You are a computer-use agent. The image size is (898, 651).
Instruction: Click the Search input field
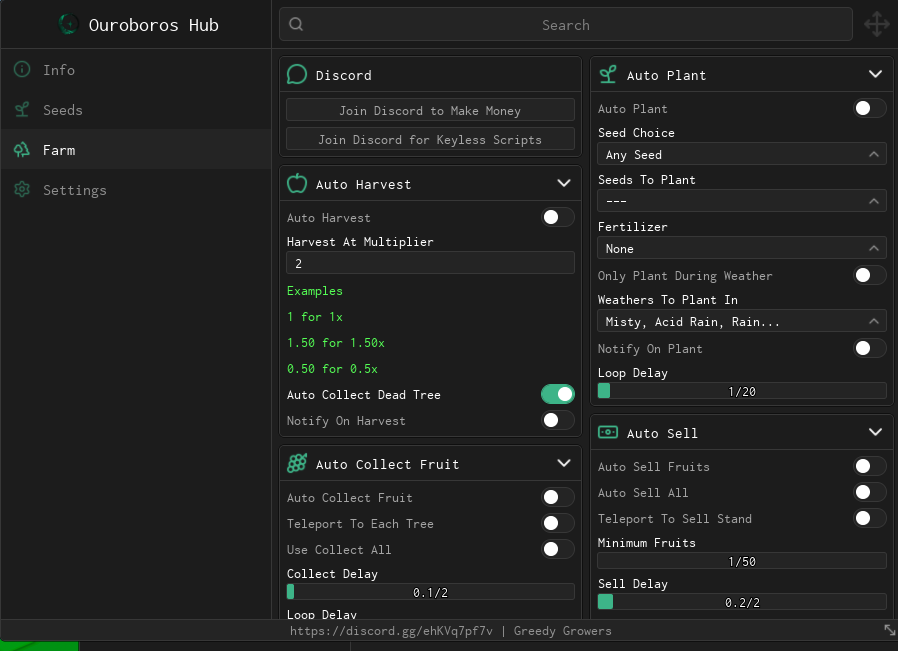click(565, 24)
